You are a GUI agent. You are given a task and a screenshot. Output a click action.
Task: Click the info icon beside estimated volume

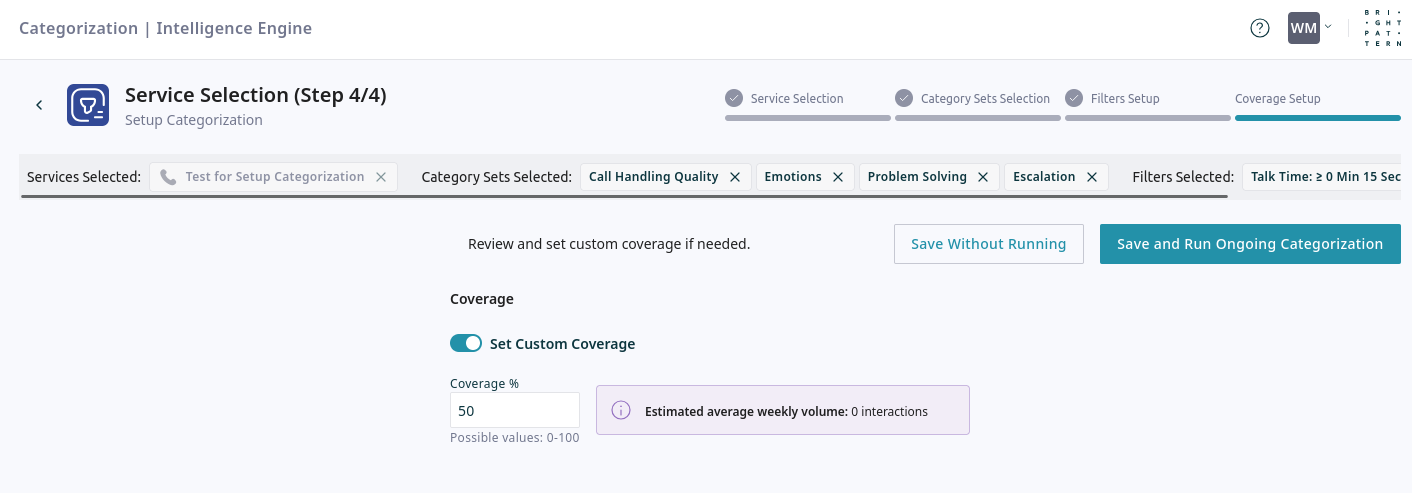(621, 411)
